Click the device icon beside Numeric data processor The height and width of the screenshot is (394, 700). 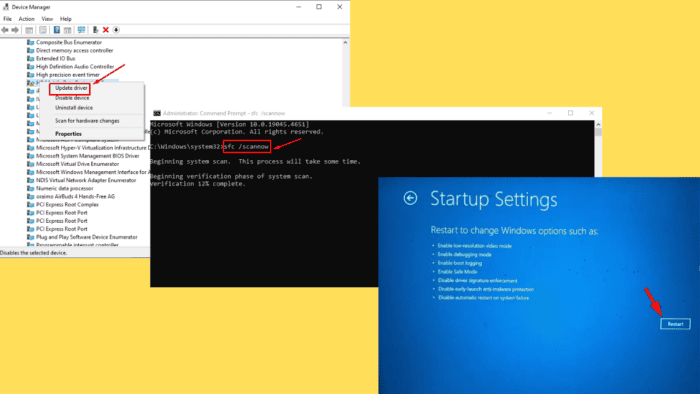30,188
